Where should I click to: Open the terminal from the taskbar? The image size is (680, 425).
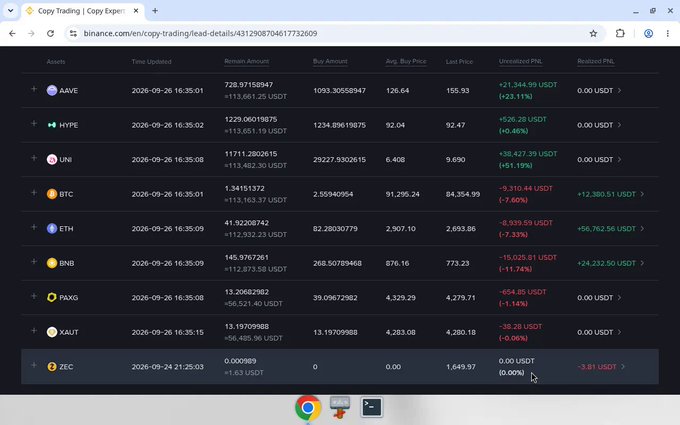[x=372, y=407]
